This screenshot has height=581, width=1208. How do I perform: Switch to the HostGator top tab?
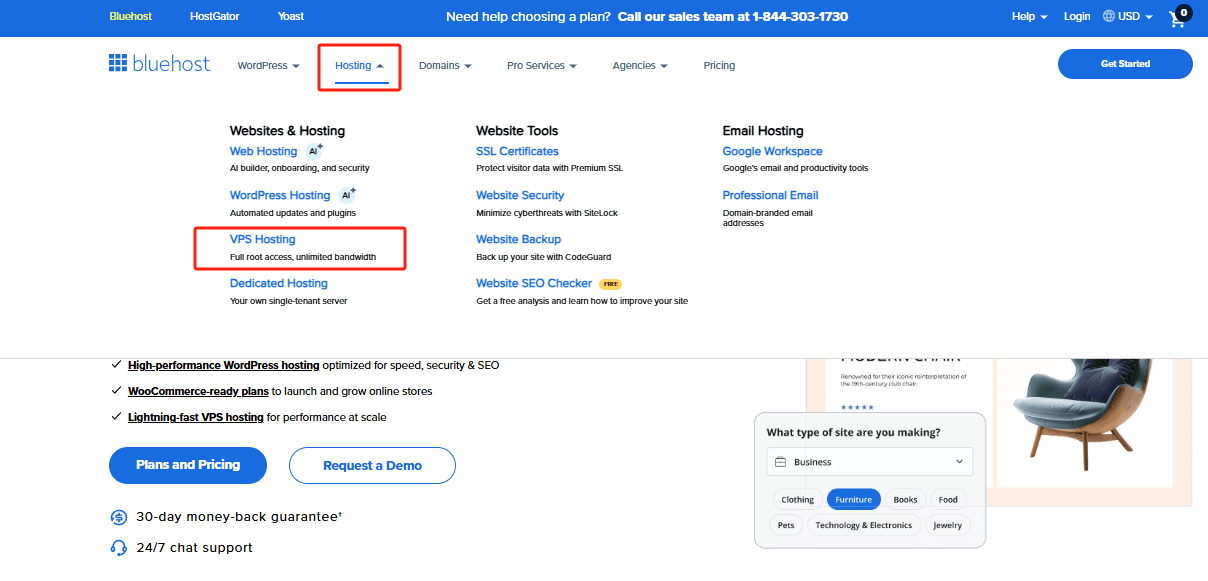(215, 17)
